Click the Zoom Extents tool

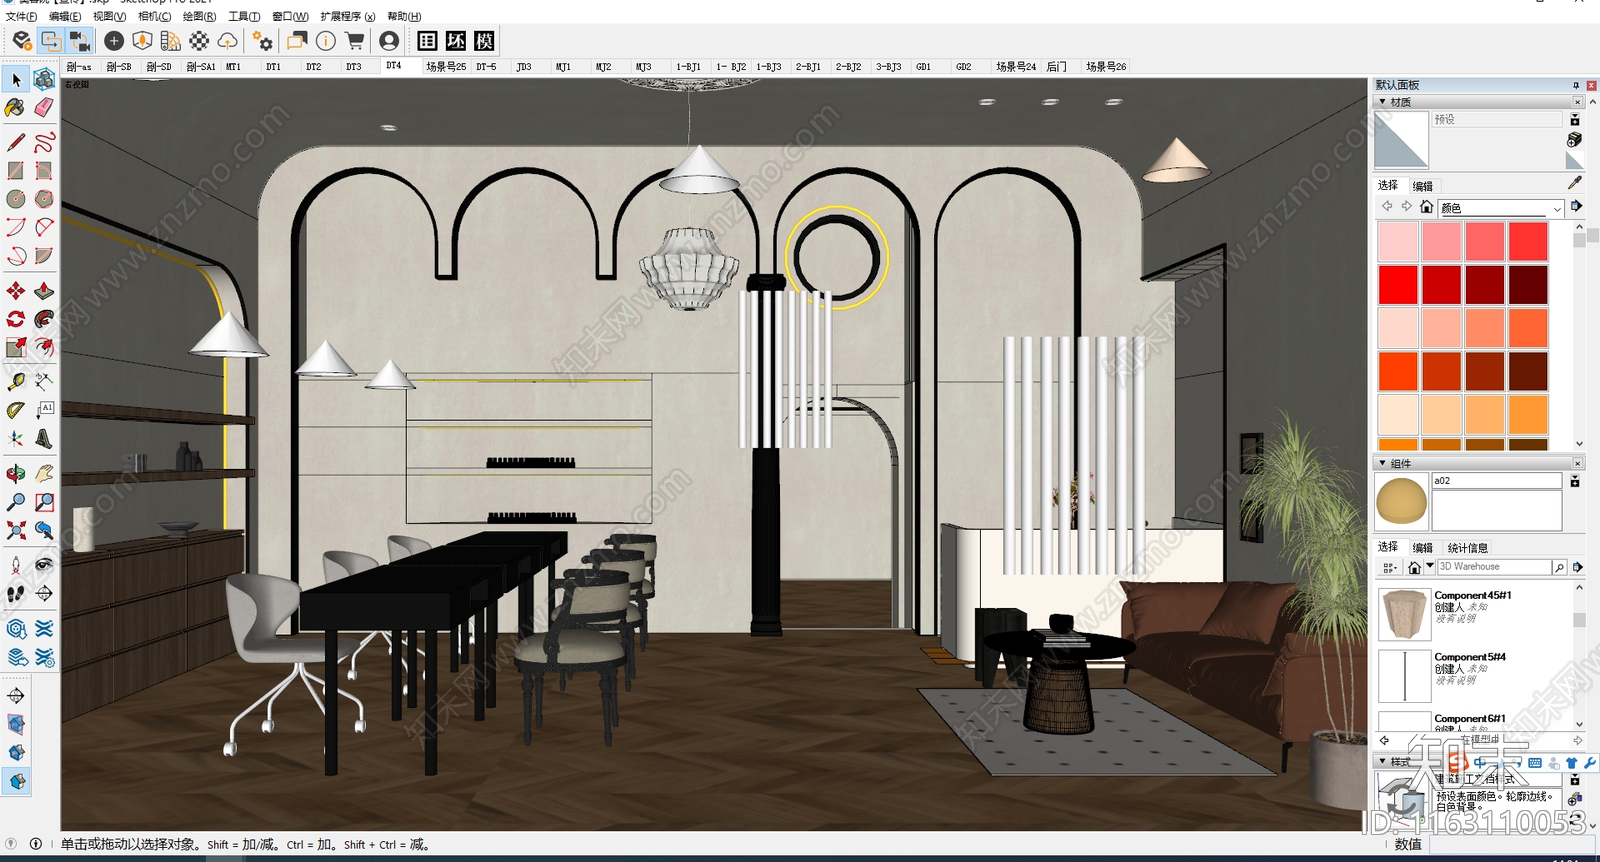[16, 530]
